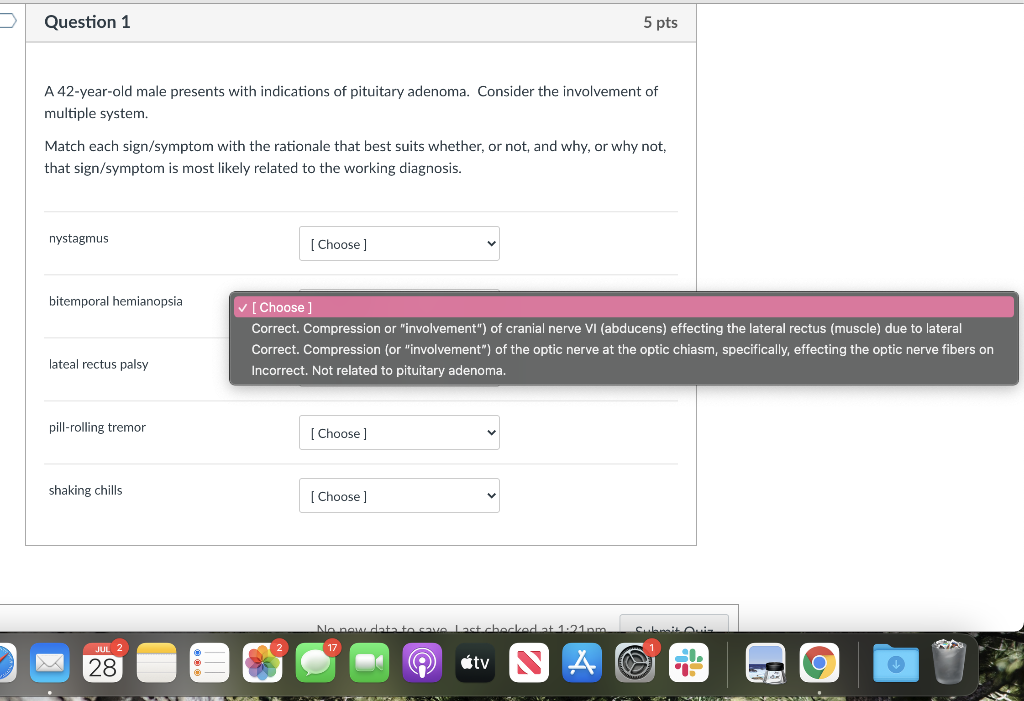Open the shaking chills answer dropdown
This screenshot has height=701, width=1024.
[399, 496]
